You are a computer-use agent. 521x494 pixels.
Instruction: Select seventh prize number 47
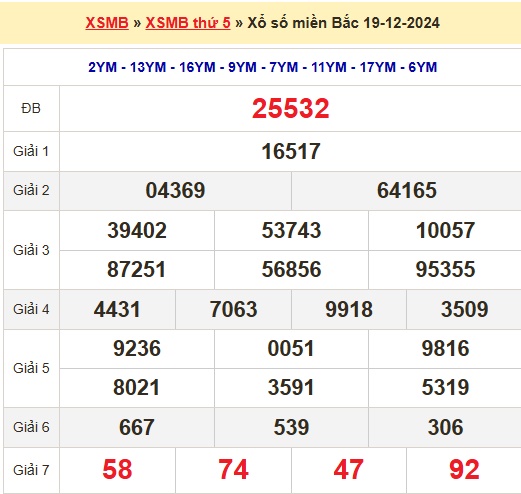point(349,470)
